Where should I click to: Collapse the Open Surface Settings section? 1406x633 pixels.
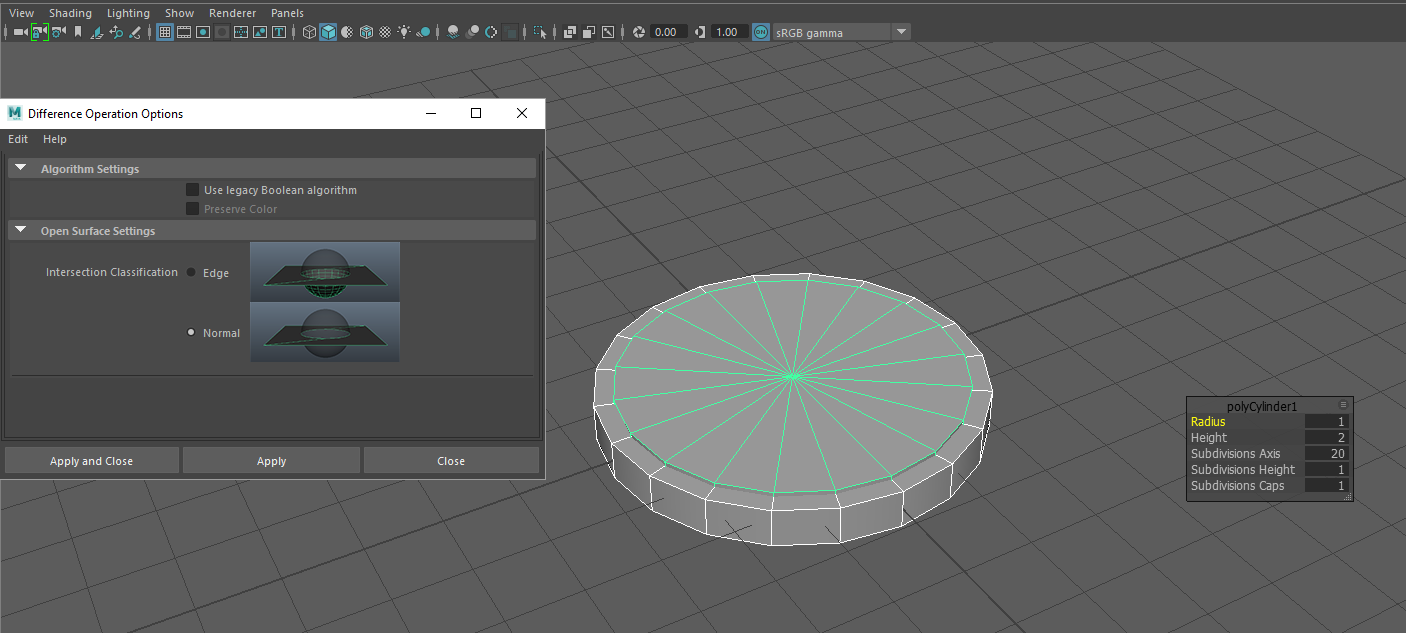coord(21,230)
